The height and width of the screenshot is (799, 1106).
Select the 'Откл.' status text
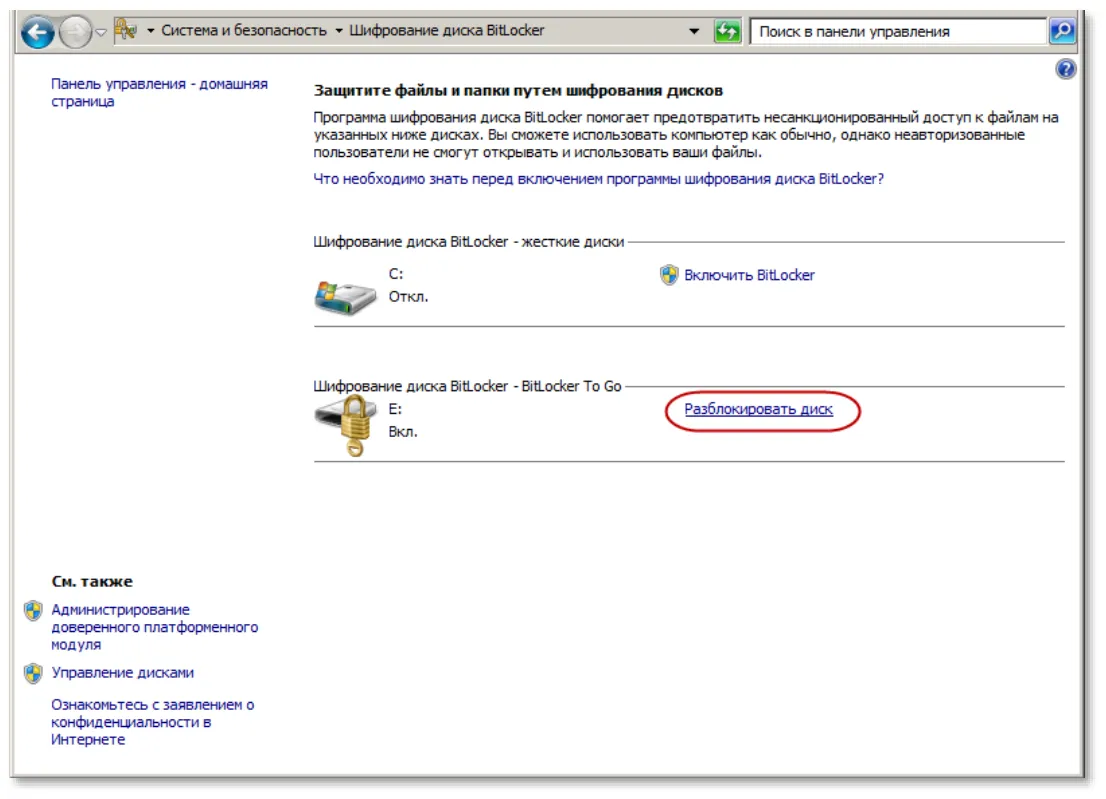tap(408, 297)
